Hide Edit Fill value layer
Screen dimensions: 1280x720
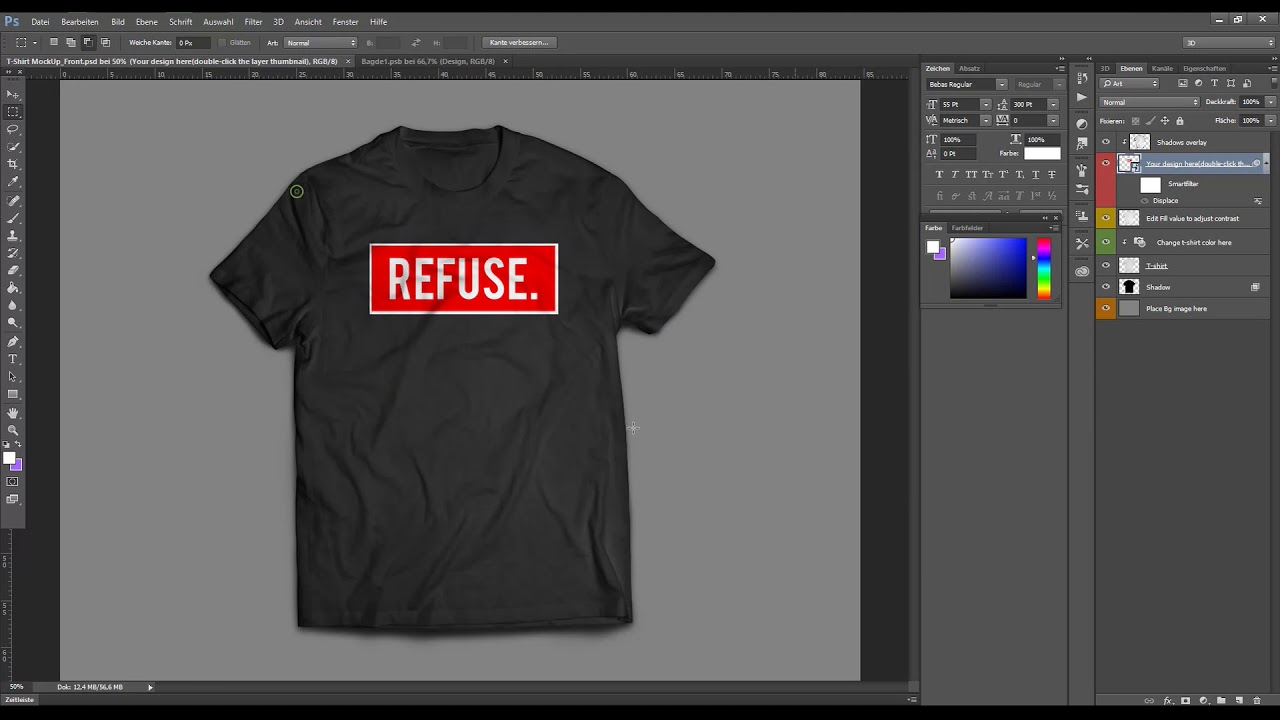(x=1106, y=218)
